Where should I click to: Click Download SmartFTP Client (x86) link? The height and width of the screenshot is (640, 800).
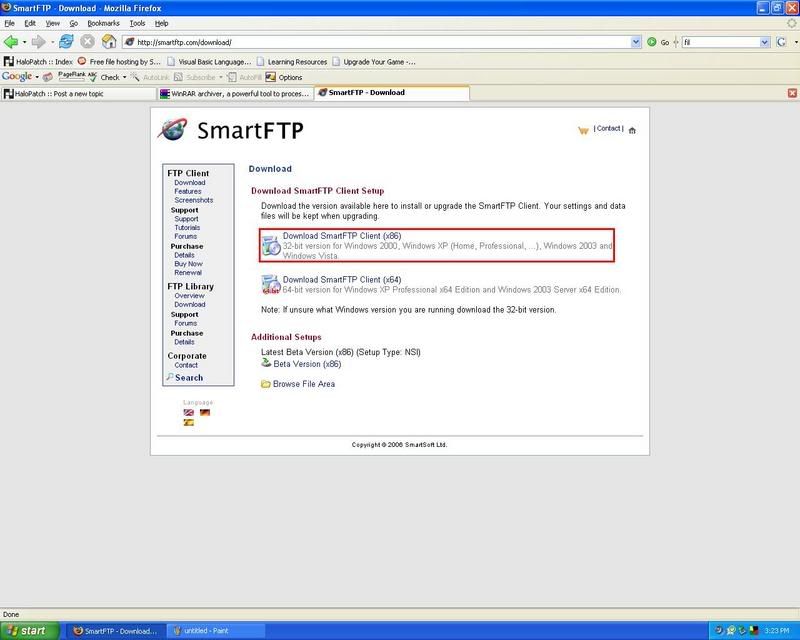pyautogui.click(x=342, y=236)
